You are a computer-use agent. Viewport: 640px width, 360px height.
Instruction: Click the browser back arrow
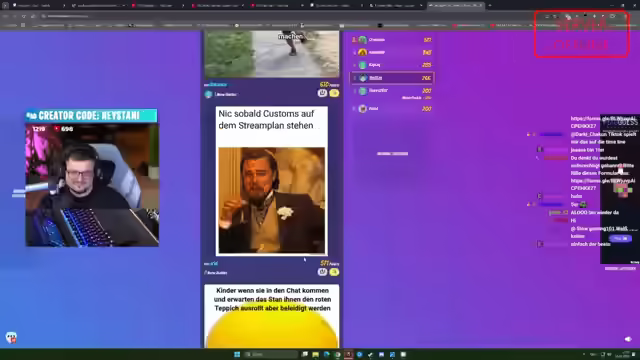tap(6, 16)
